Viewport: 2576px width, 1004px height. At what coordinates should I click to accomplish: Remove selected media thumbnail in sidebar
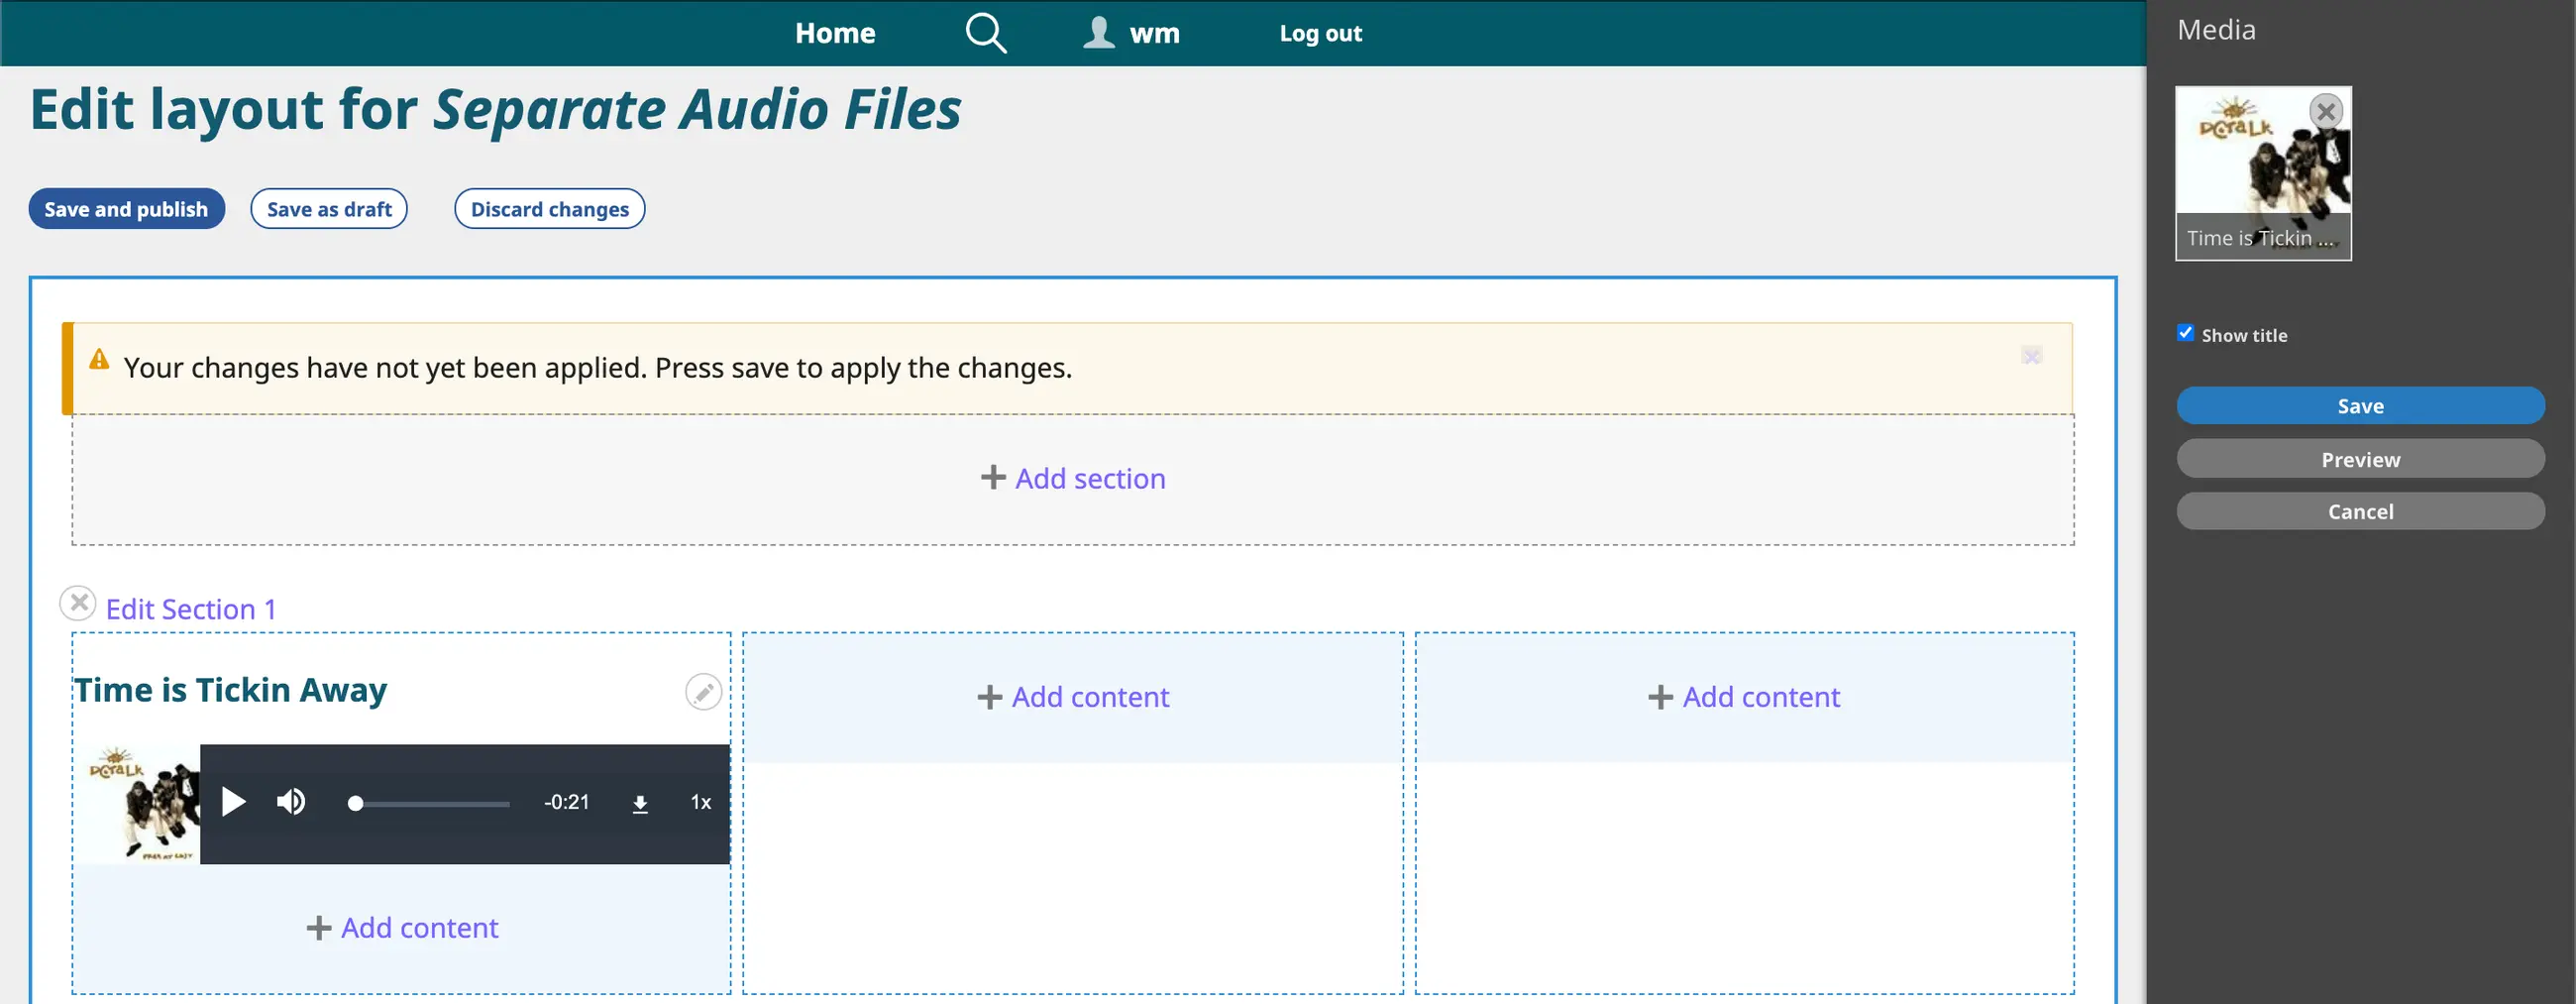tap(2326, 111)
